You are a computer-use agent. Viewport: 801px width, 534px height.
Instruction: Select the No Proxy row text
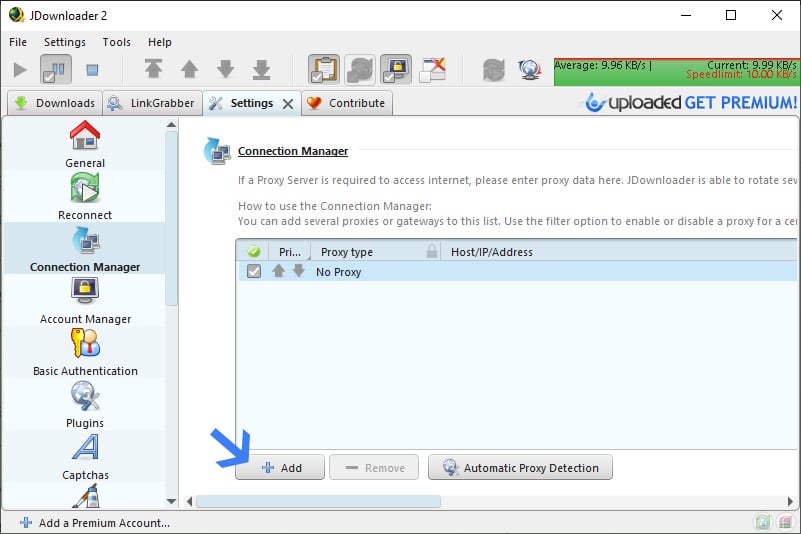click(338, 272)
